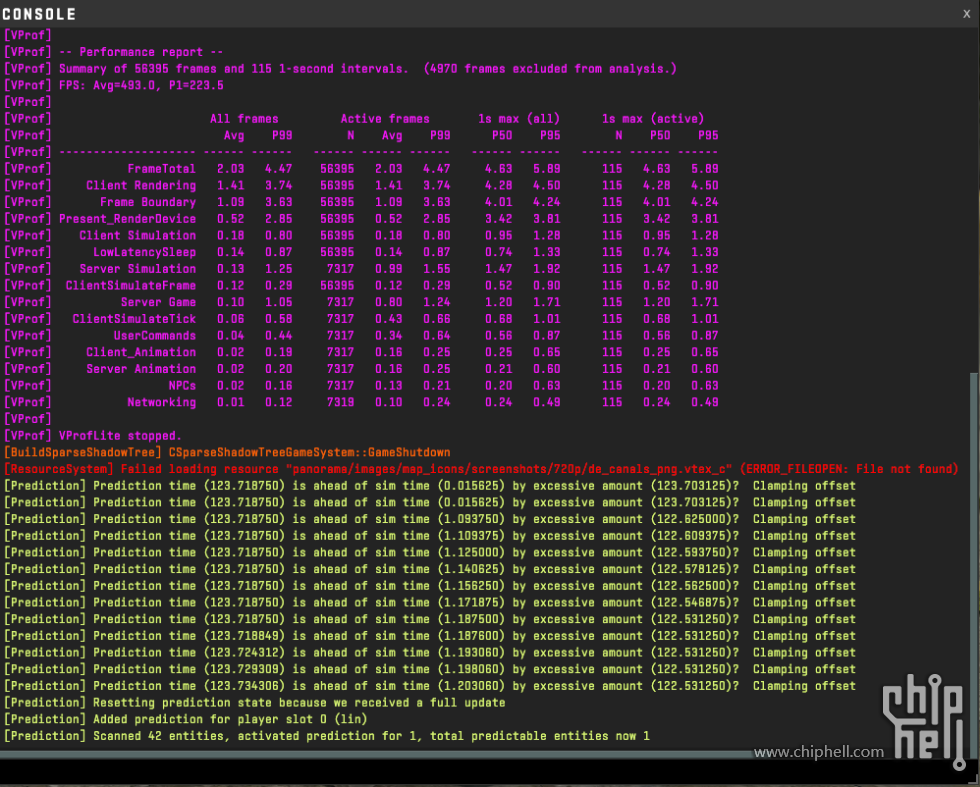Click the Client Rendering row label
Screen dimensions: 980x787
pyautogui.click(x=140, y=186)
